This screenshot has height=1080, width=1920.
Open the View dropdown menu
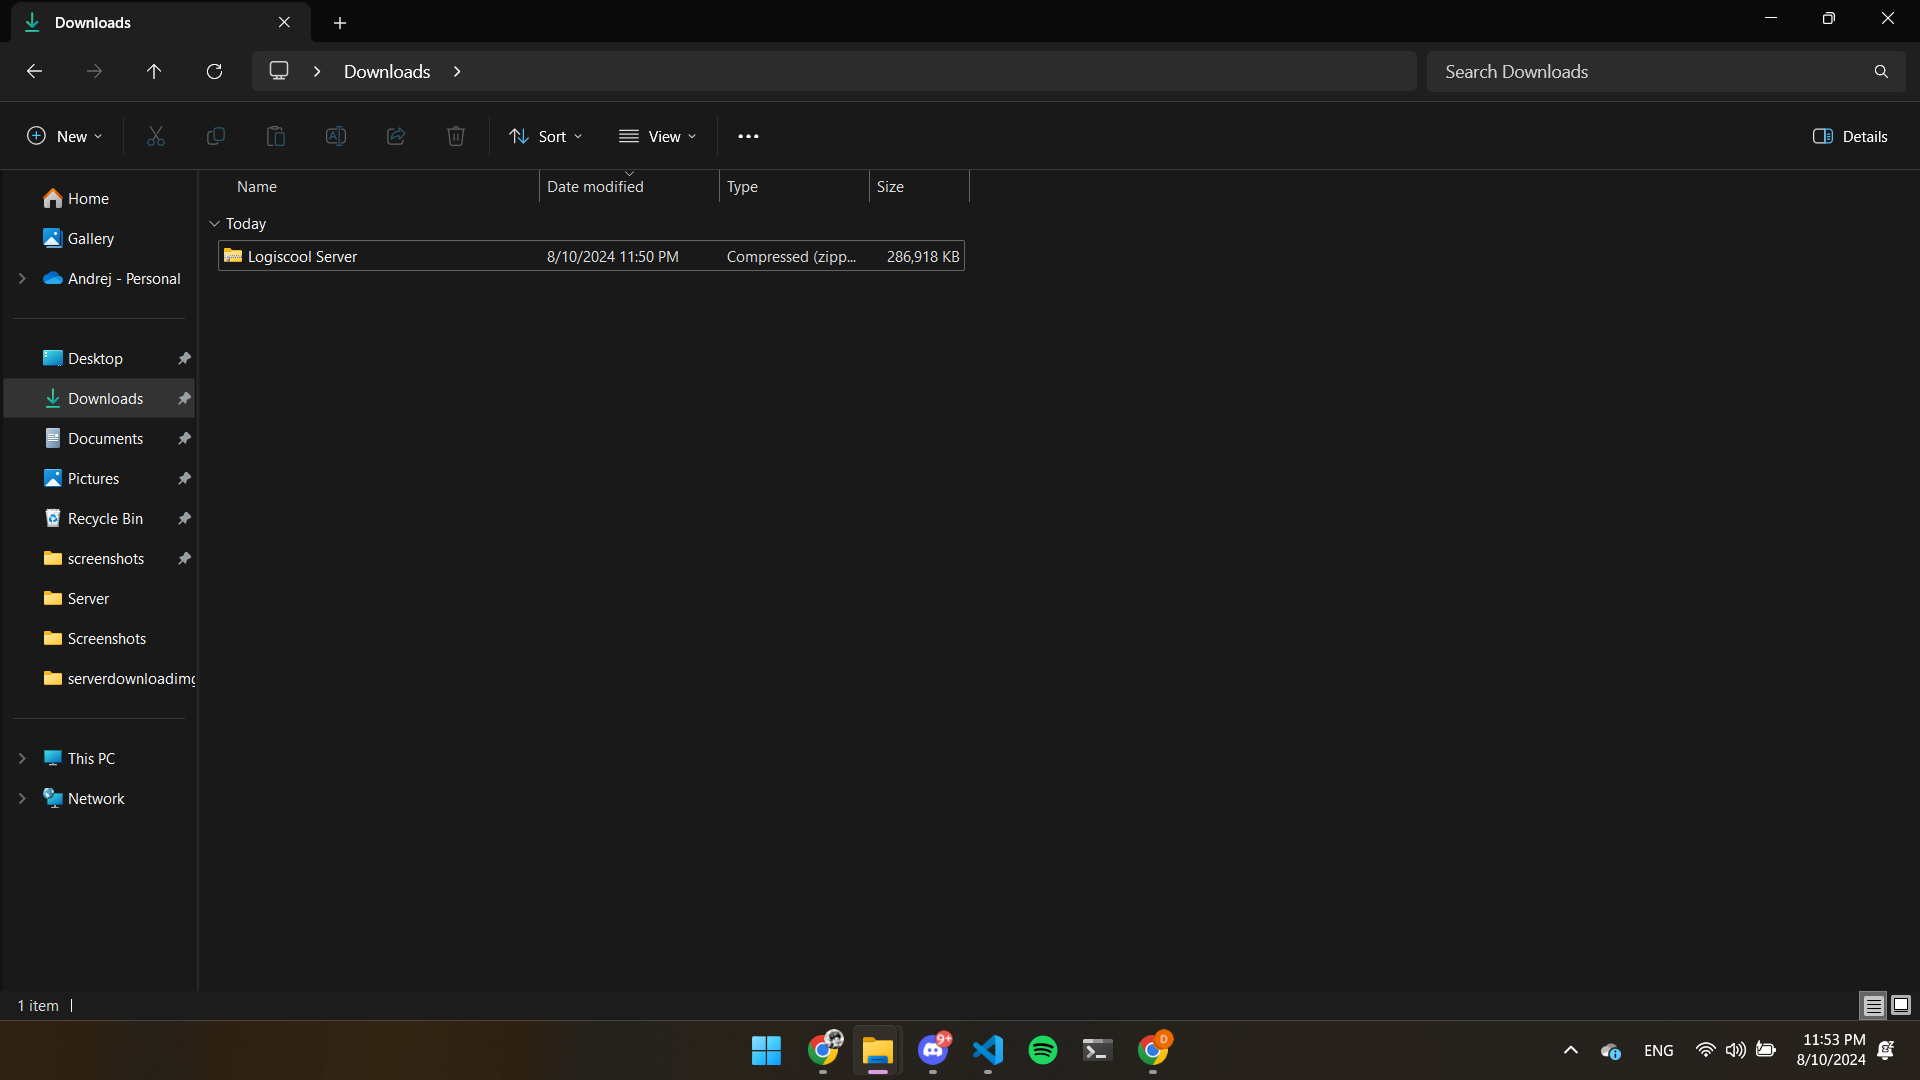pos(657,136)
